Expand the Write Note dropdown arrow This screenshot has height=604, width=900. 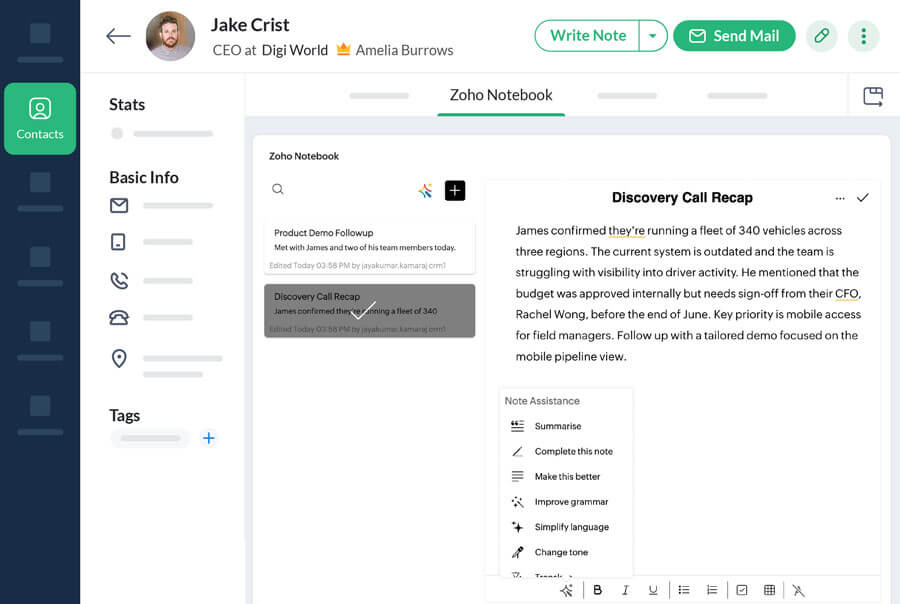pyautogui.click(x=653, y=36)
